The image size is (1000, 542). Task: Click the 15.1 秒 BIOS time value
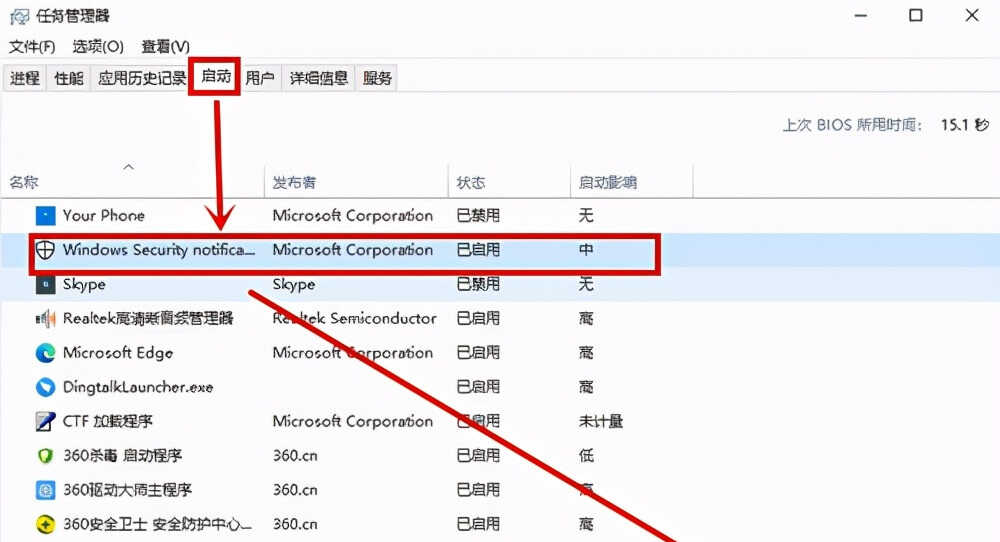pyautogui.click(x=965, y=125)
